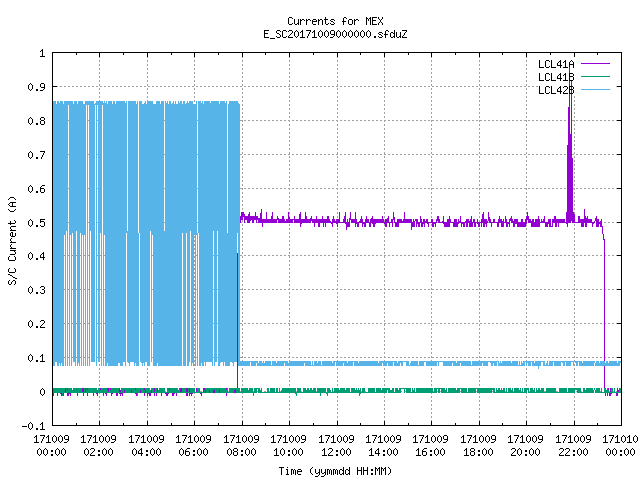Click the x-axis tick 171009 16:00

point(431,446)
